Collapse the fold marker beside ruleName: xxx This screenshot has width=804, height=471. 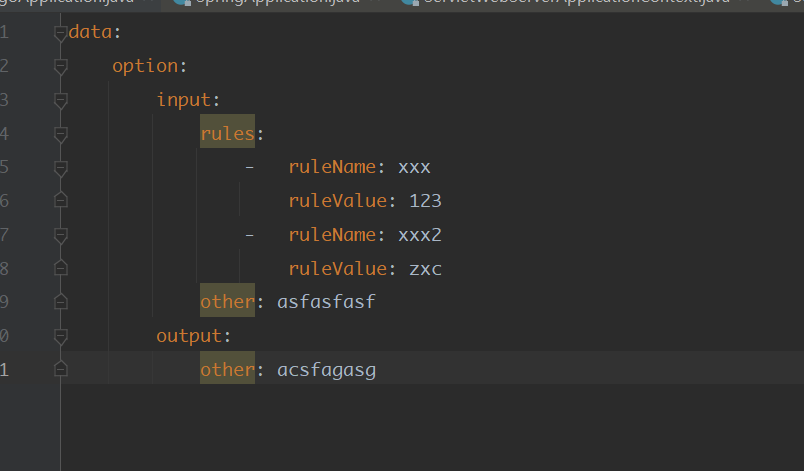(x=61, y=169)
